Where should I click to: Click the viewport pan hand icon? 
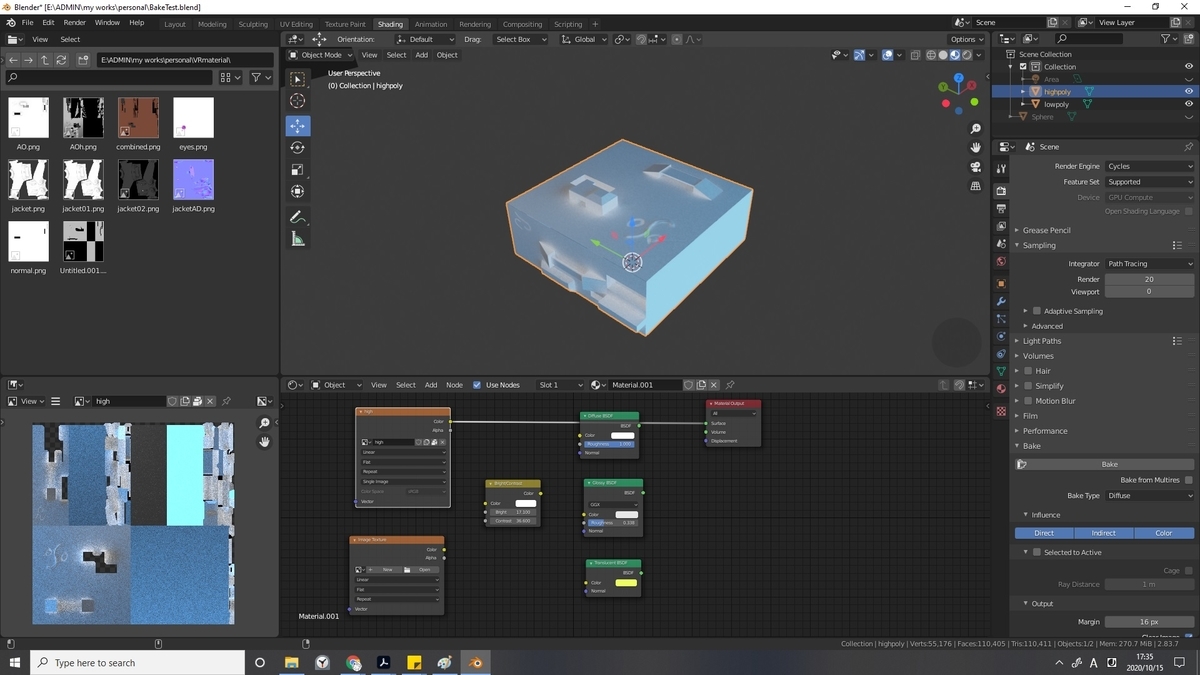(x=975, y=148)
